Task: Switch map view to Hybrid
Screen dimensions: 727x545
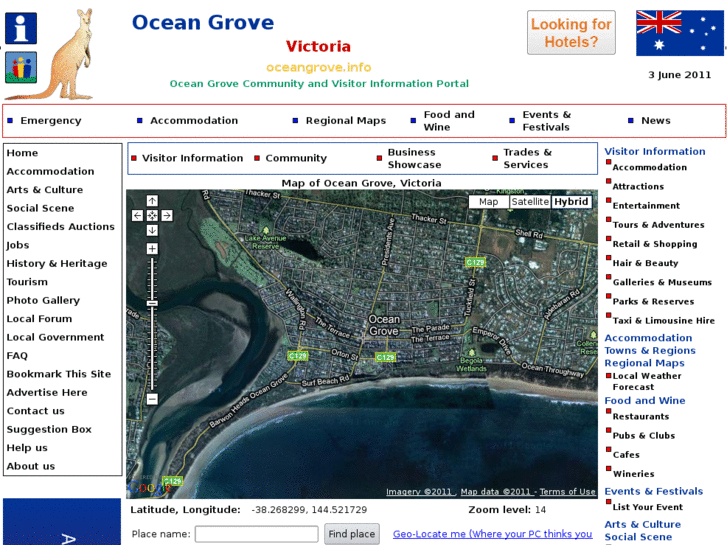Action: tap(571, 202)
